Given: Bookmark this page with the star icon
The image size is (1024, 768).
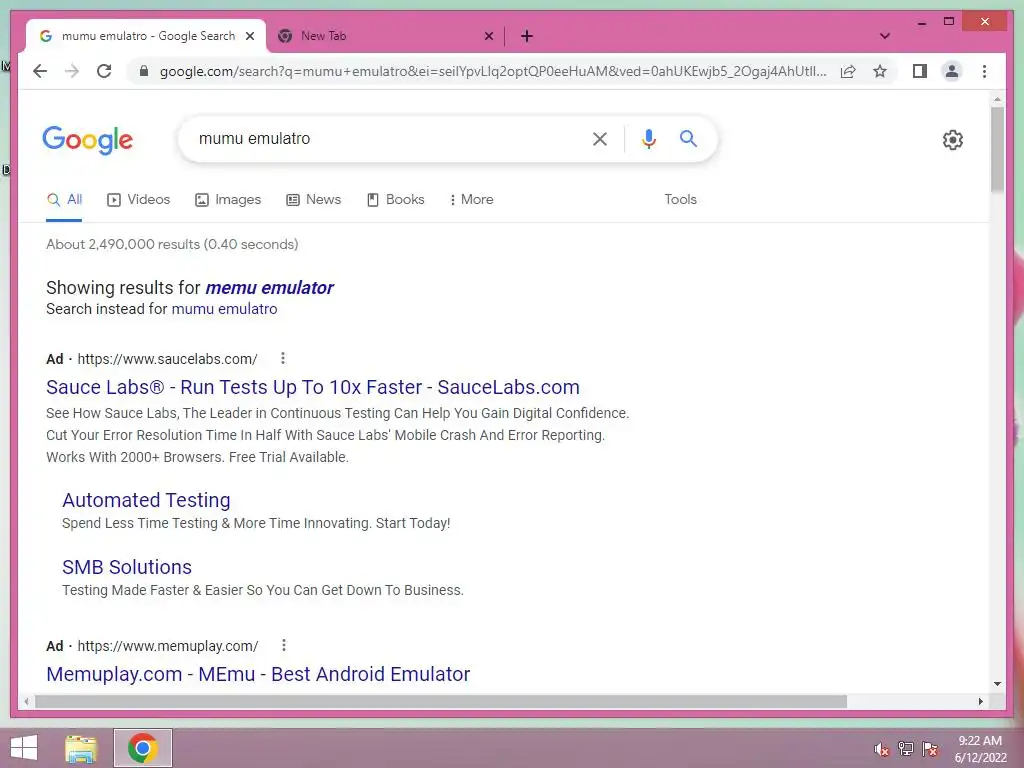Looking at the screenshot, I should tap(880, 71).
